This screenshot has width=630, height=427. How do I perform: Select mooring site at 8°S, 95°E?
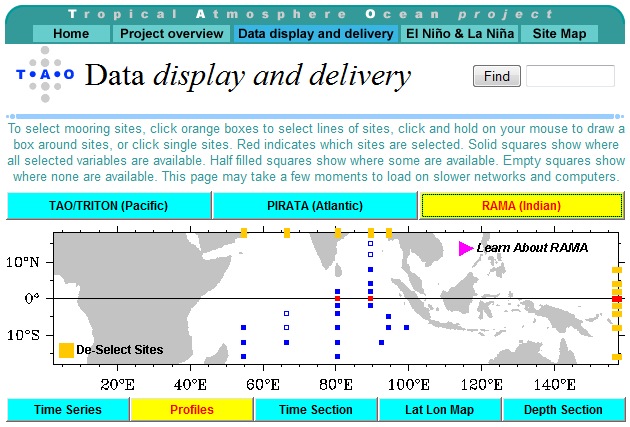click(389, 328)
